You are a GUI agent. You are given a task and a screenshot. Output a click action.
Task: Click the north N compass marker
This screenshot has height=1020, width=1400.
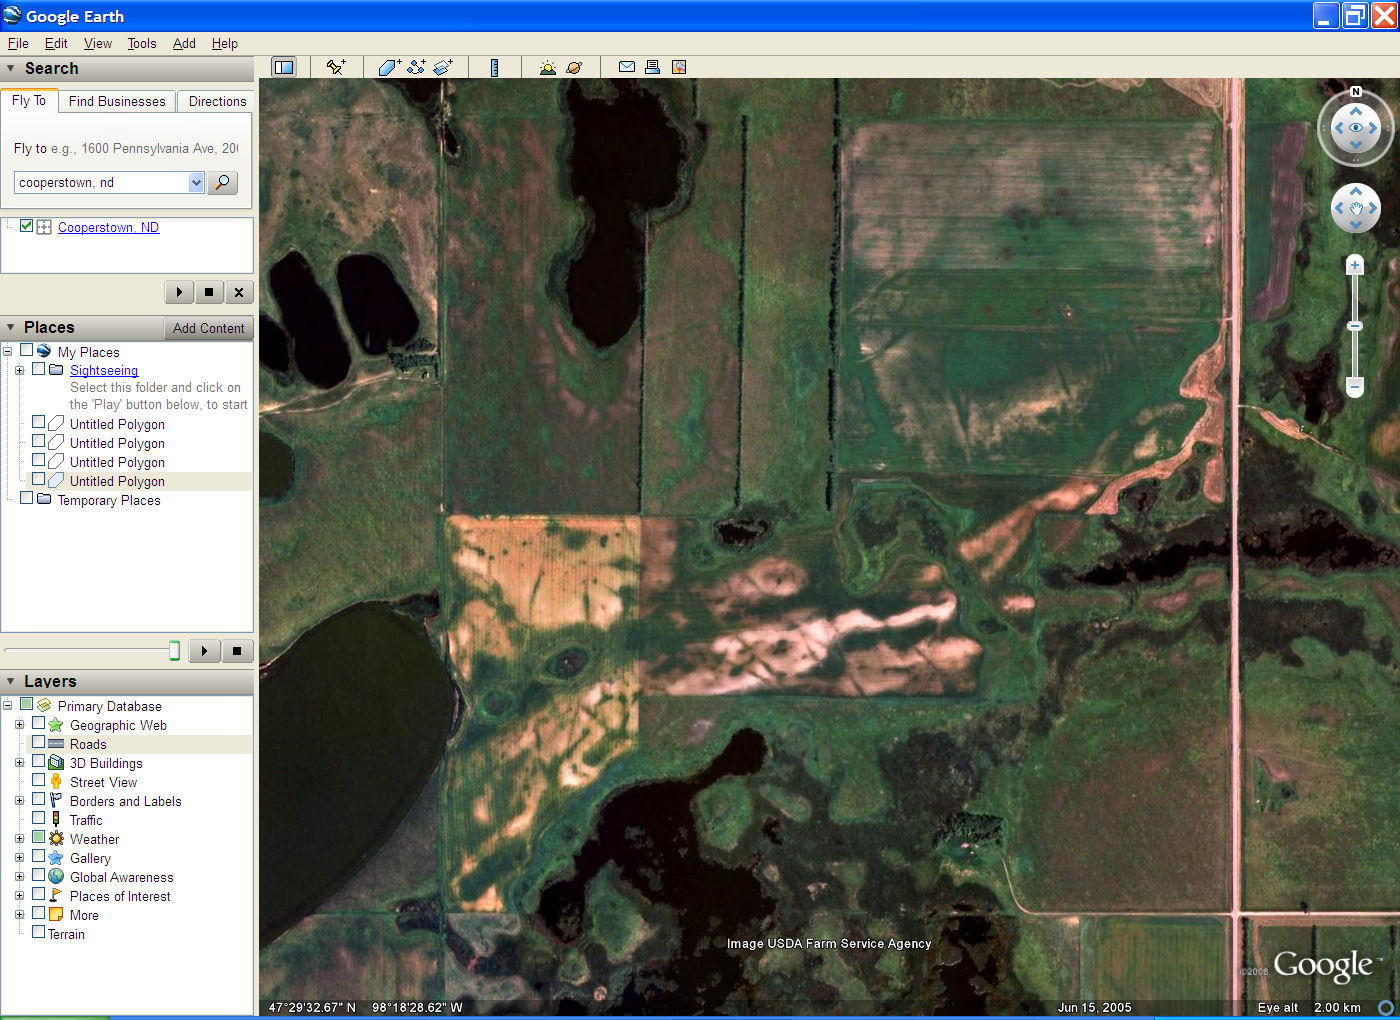pyautogui.click(x=1356, y=91)
